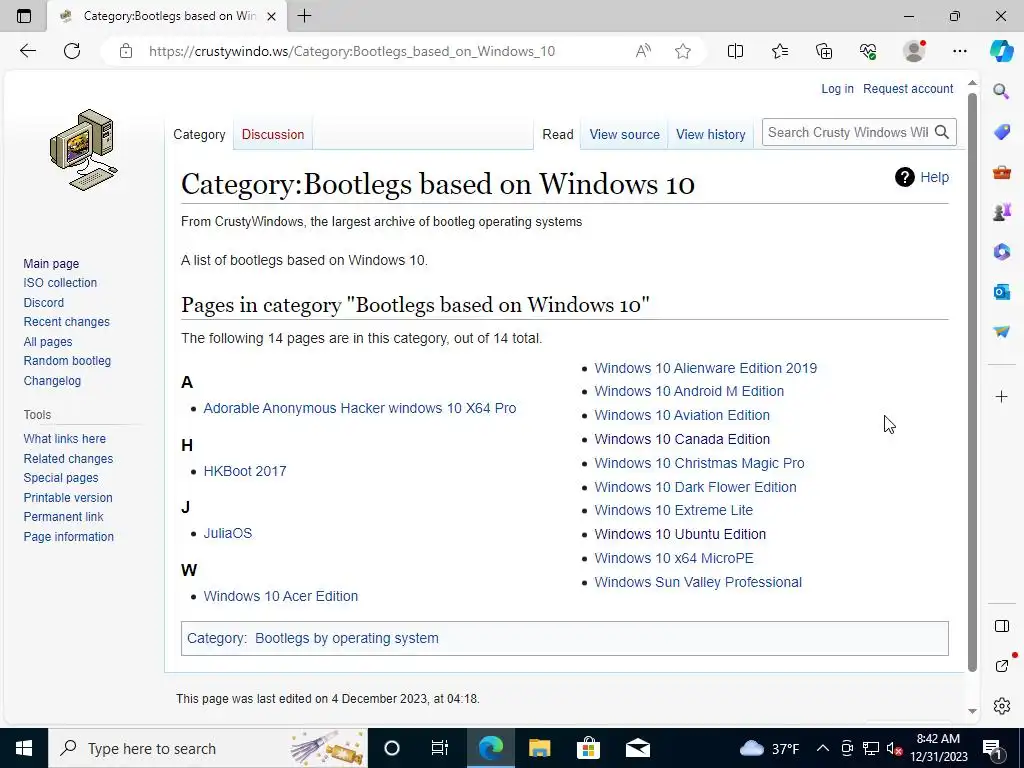Reload the page with the refresh icon

72,51
